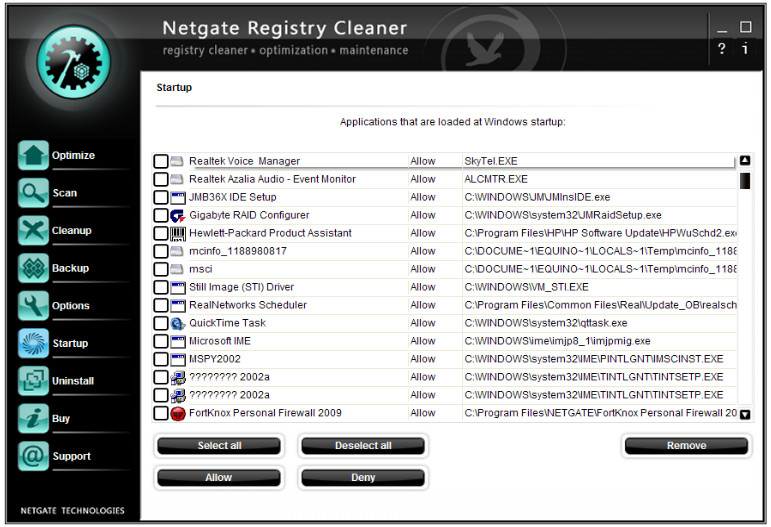Open the Optimize section
Viewport: 771px width, 527px height.
(73, 155)
